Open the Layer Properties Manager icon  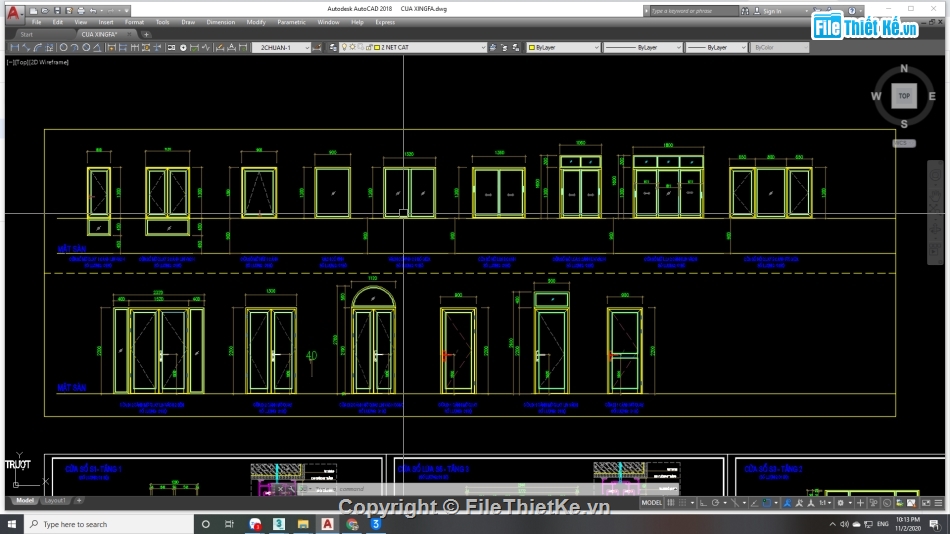[x=333, y=47]
